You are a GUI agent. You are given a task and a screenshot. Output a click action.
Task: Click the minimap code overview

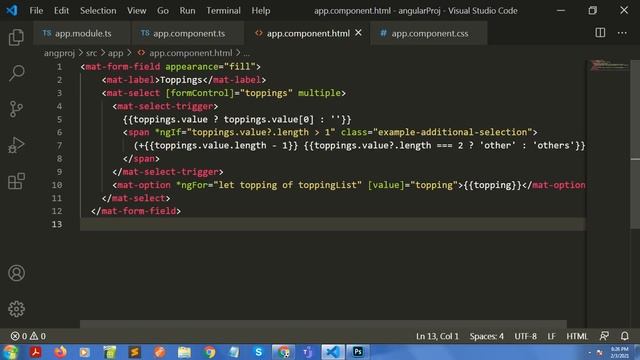(609, 65)
